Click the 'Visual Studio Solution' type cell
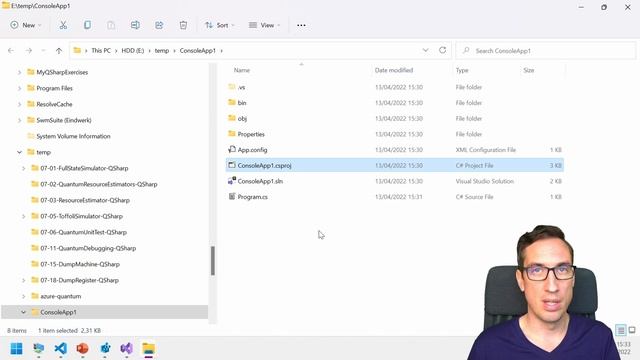 (484, 181)
